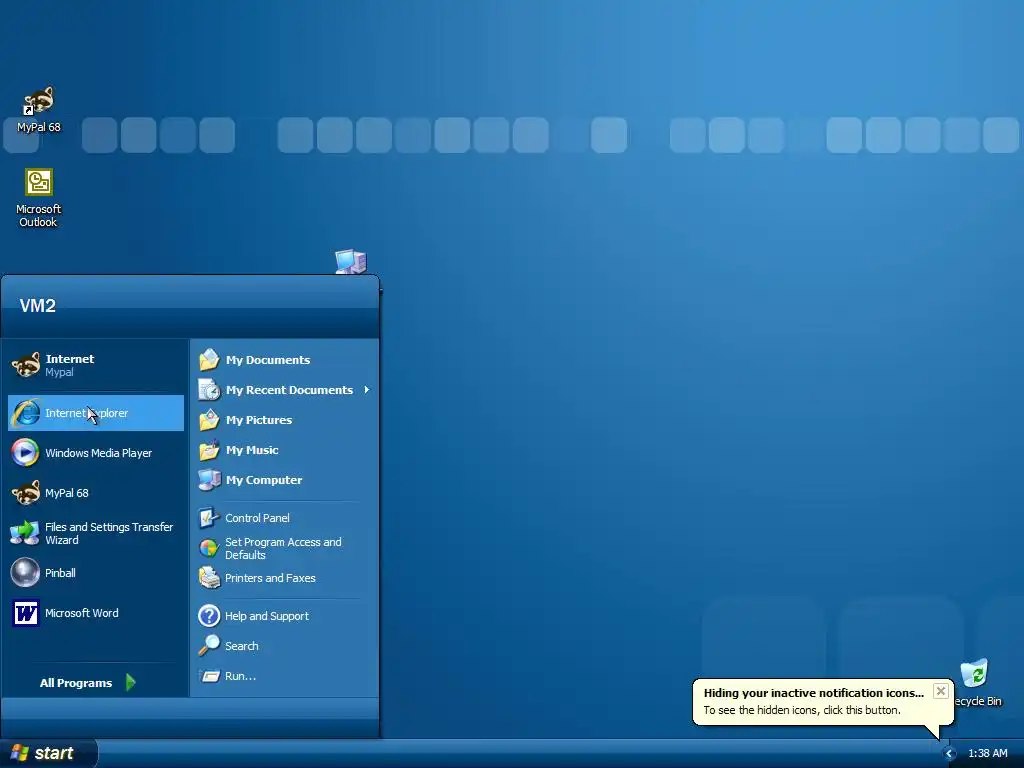Open Help and Support question mark icon
1024x768 pixels.
209,616
